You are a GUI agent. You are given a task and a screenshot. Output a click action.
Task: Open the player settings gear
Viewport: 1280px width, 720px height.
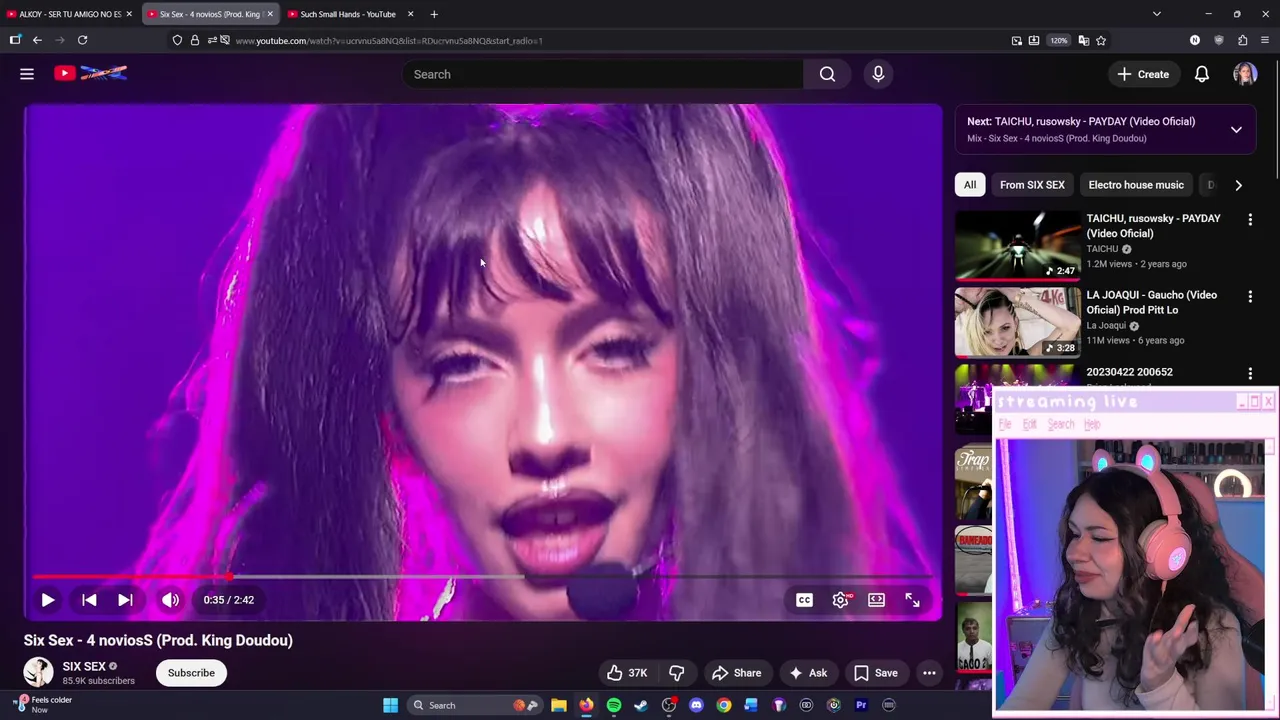[840, 600]
